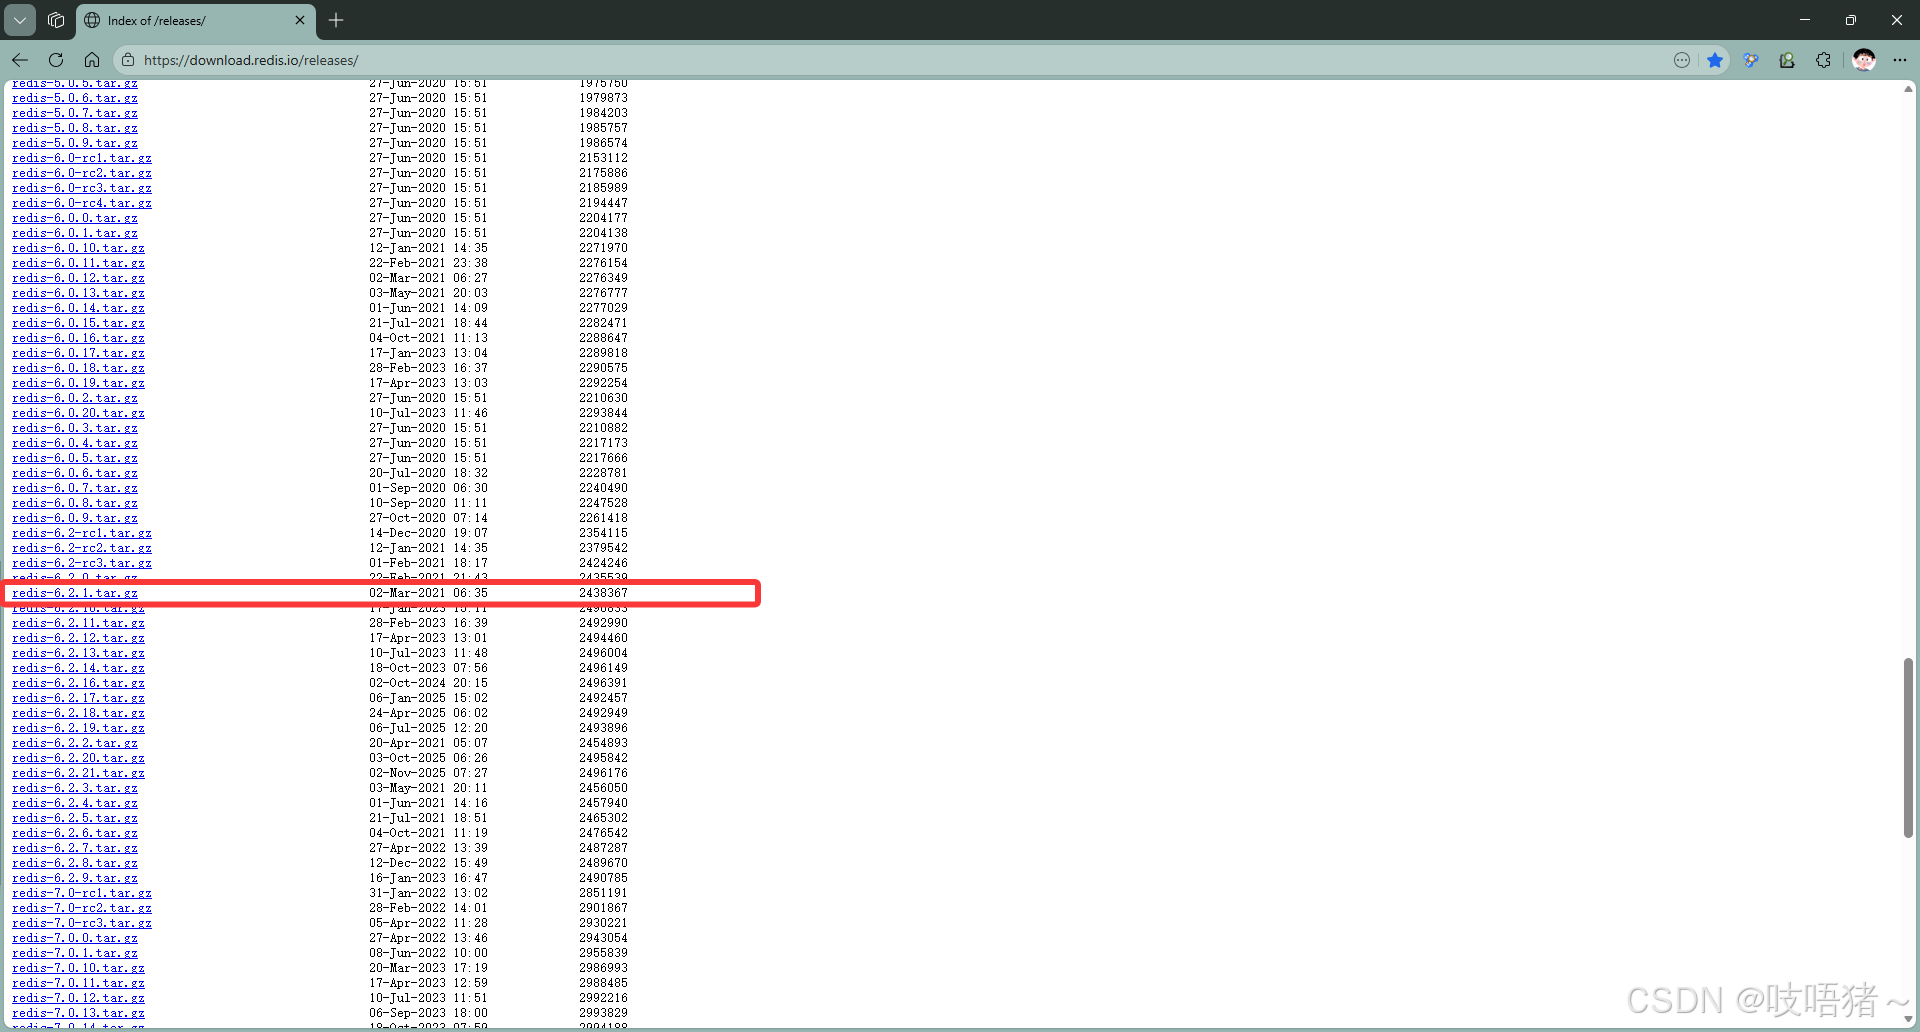
Task: Download redis-7.0.10.tar.gz
Action: click(78, 968)
